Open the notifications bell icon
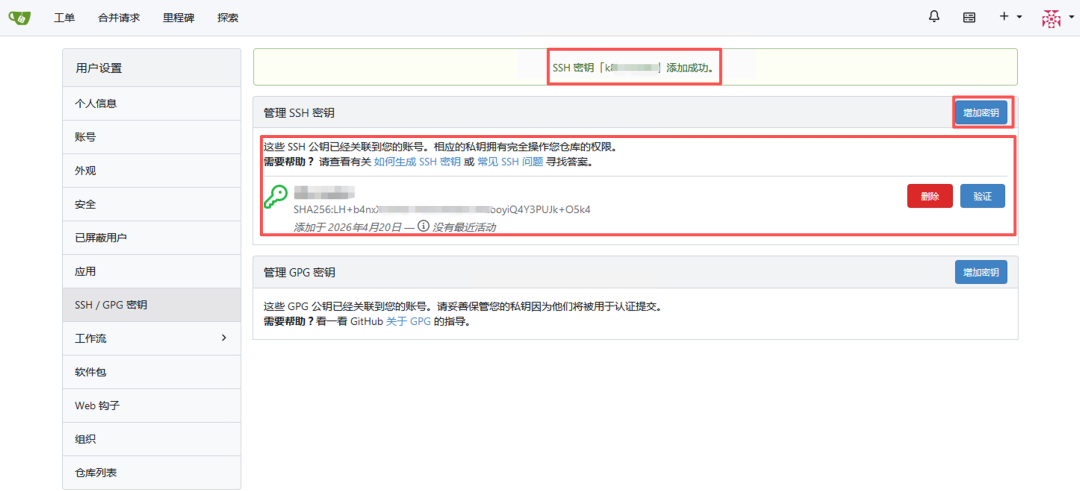 coord(934,17)
